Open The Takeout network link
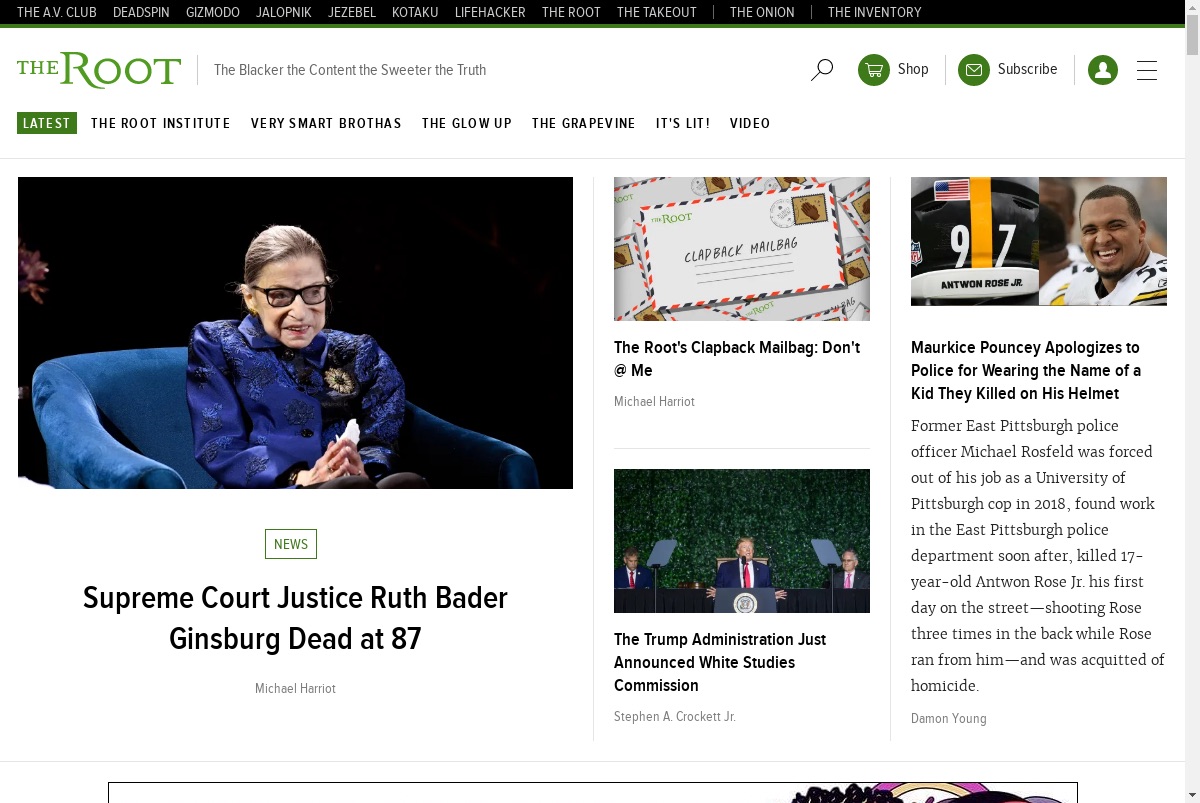The image size is (1200, 803). tap(657, 13)
